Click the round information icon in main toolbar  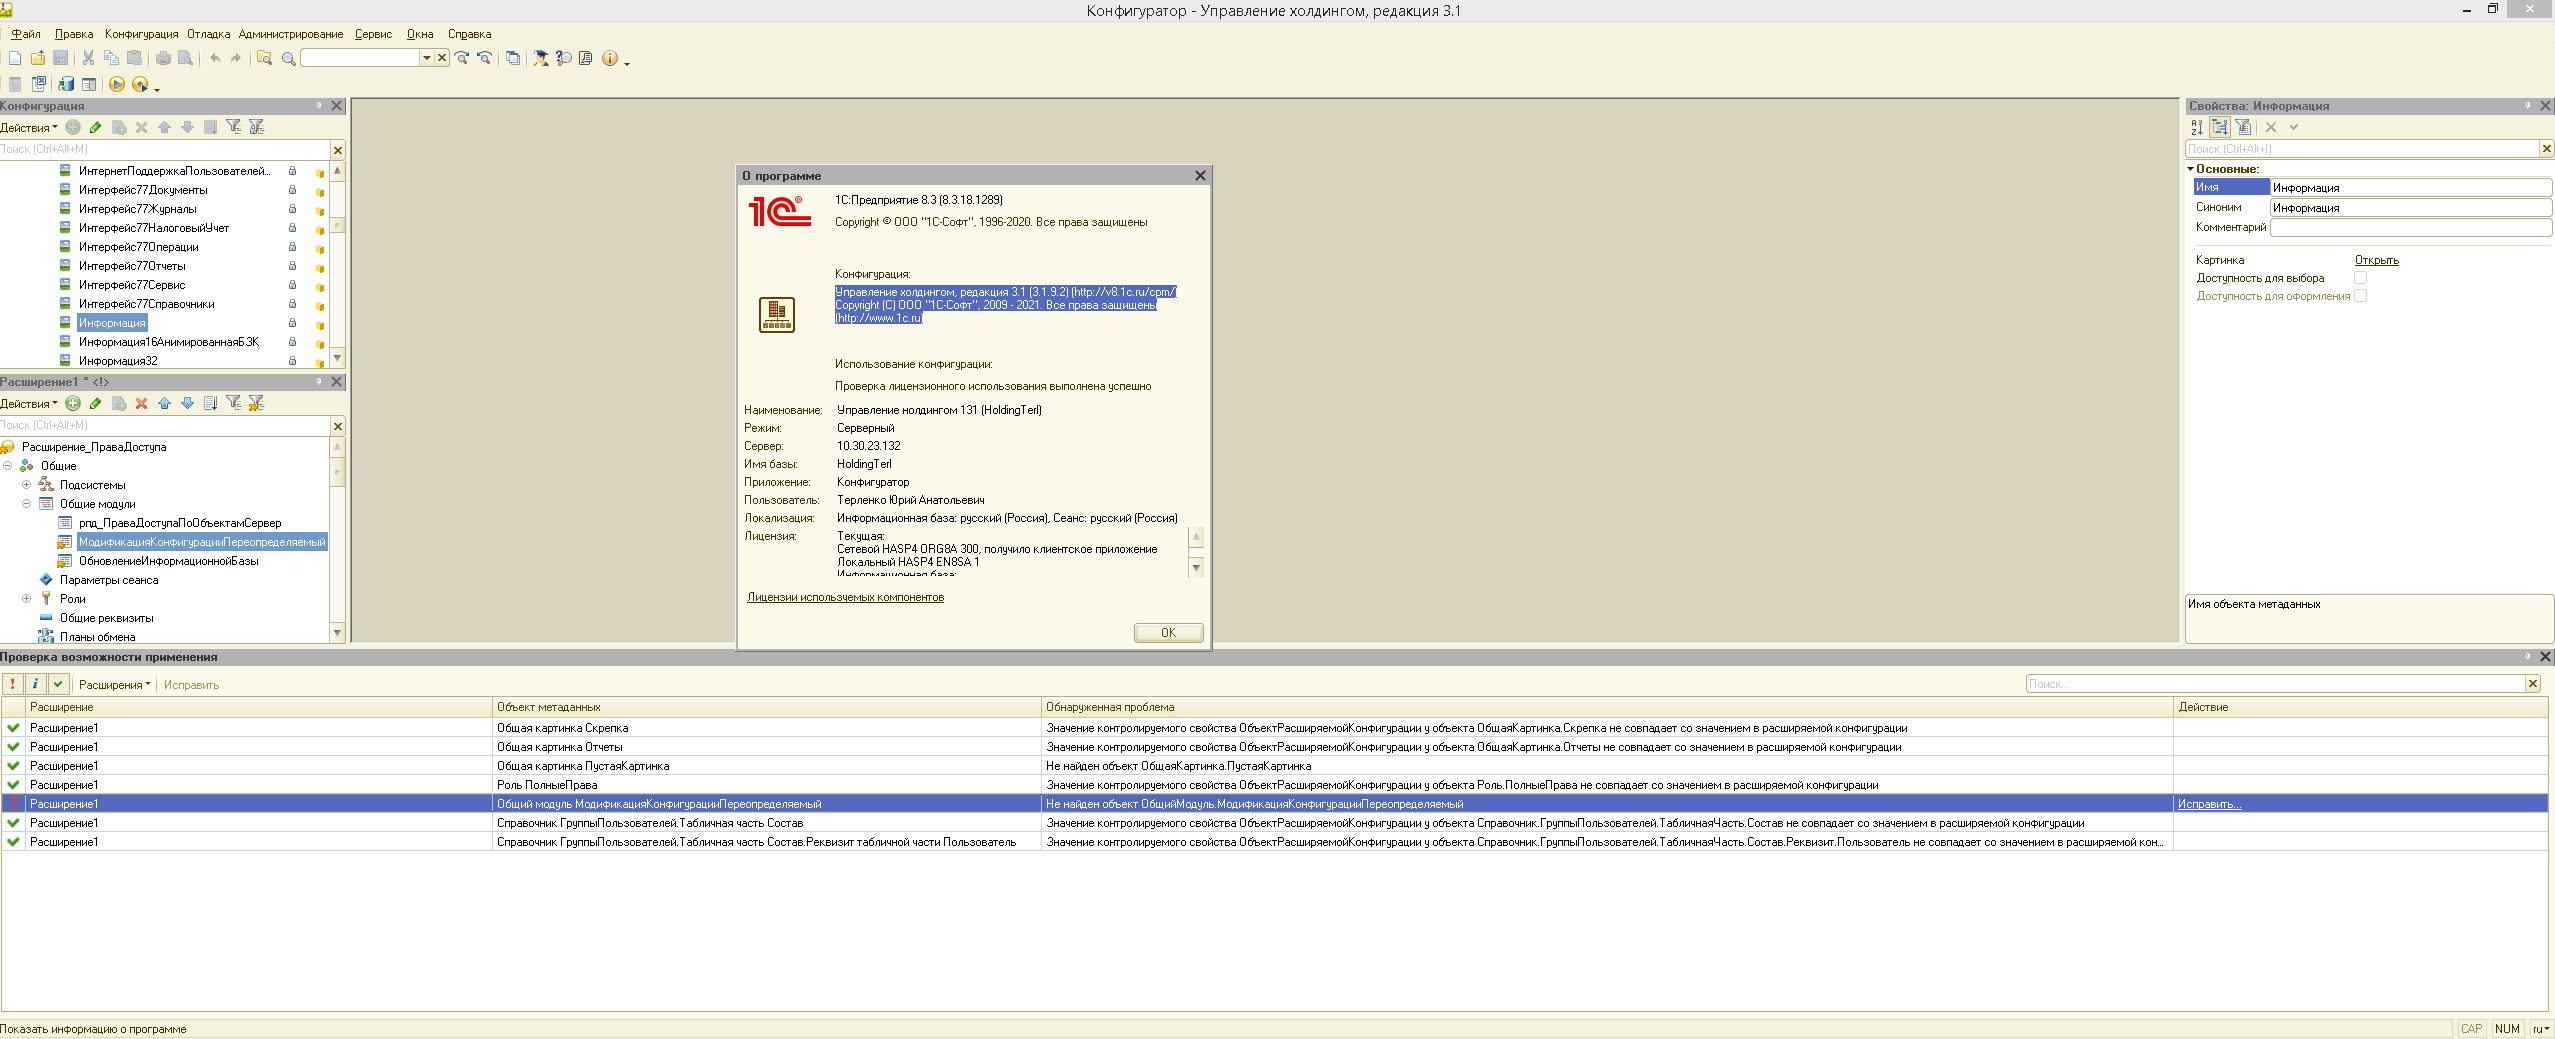[x=610, y=59]
